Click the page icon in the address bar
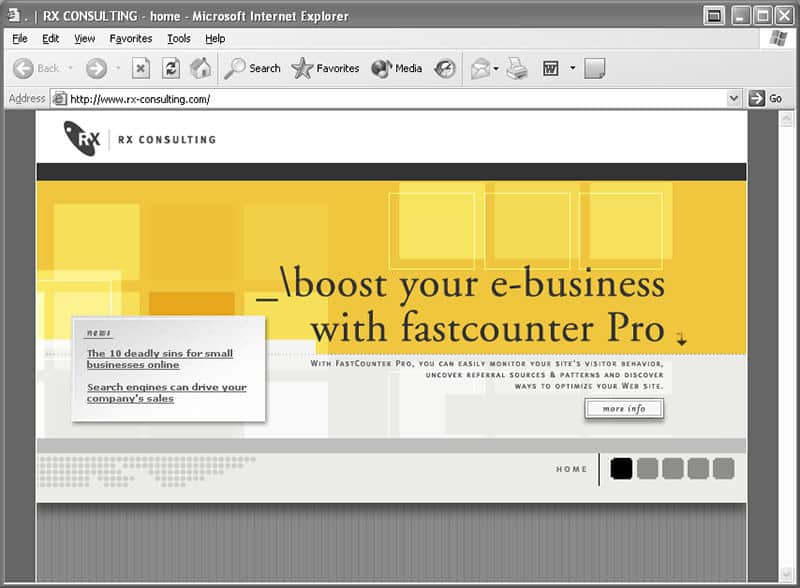Viewport: 800px width, 588px height. click(60, 99)
